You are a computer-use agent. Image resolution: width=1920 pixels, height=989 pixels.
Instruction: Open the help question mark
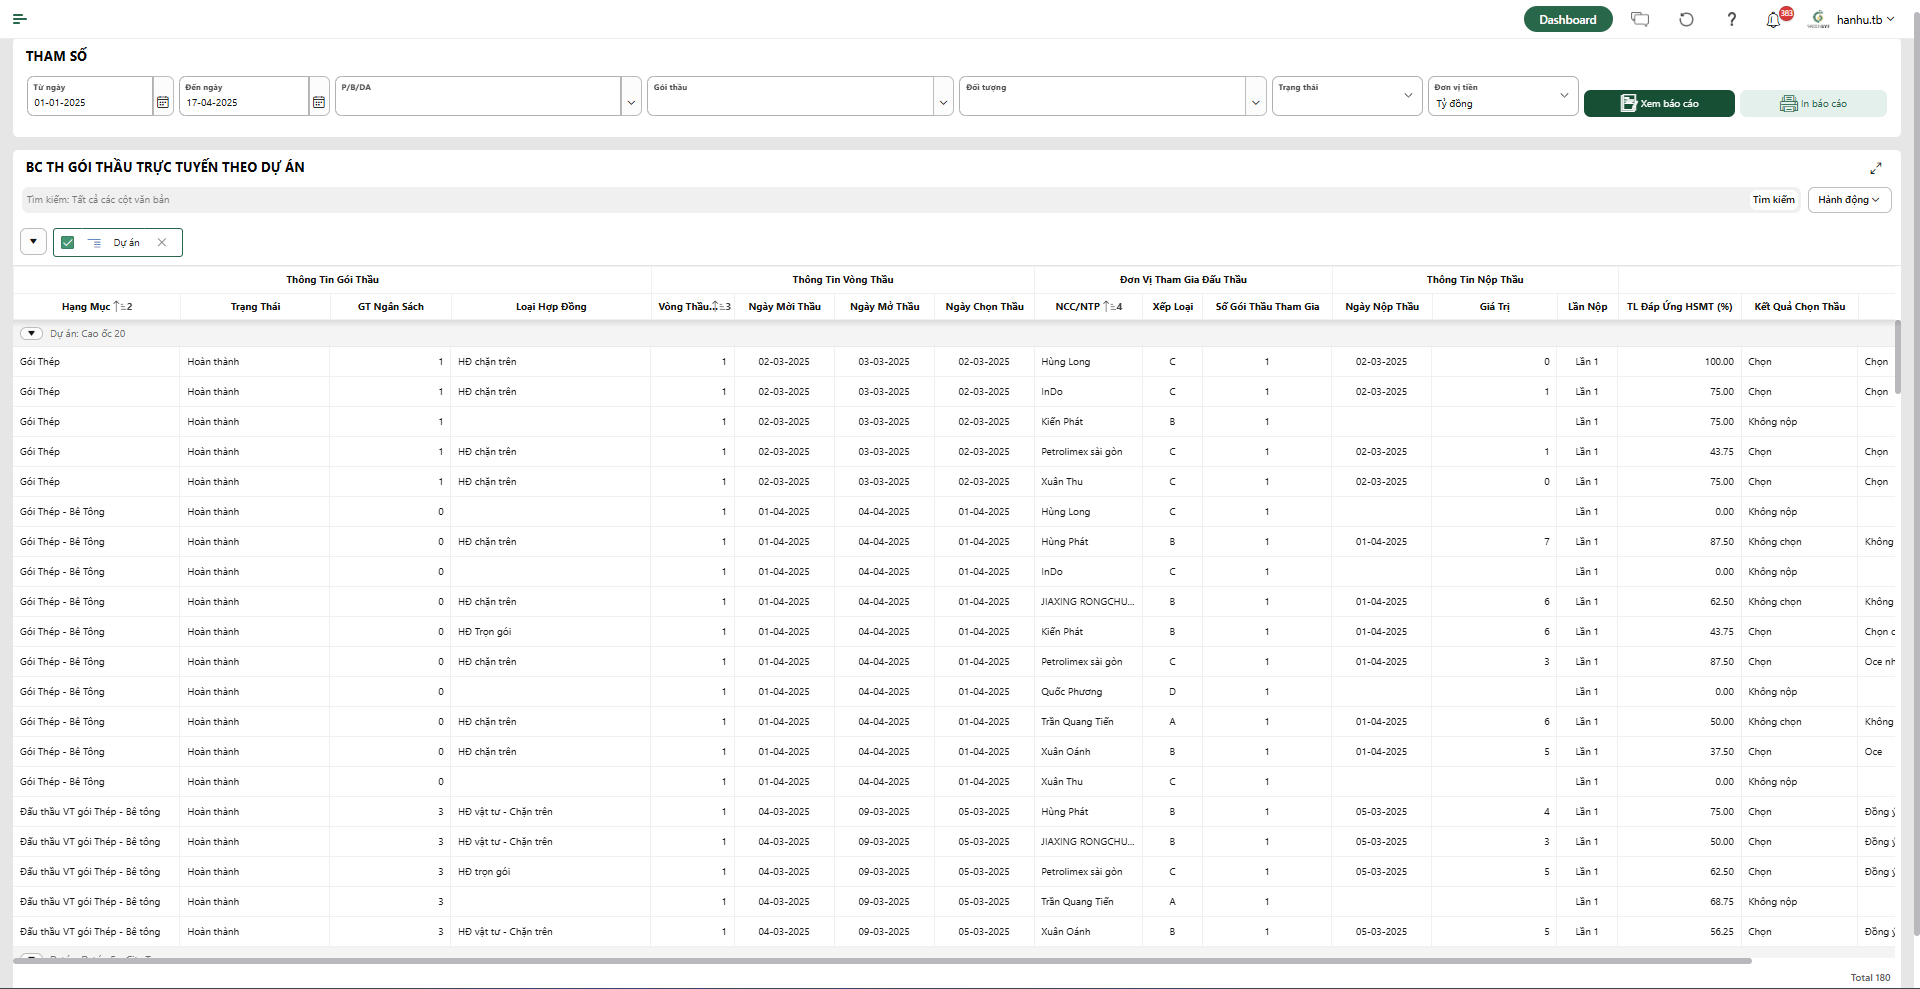[1732, 19]
